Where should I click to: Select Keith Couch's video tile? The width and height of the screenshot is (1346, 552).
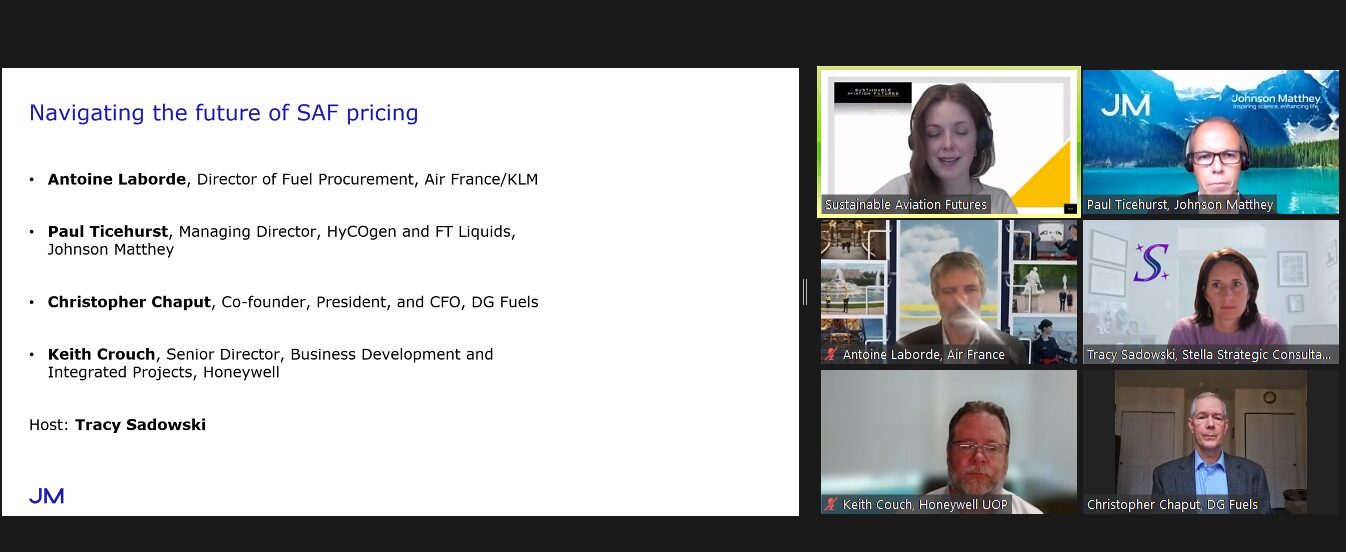point(949,440)
